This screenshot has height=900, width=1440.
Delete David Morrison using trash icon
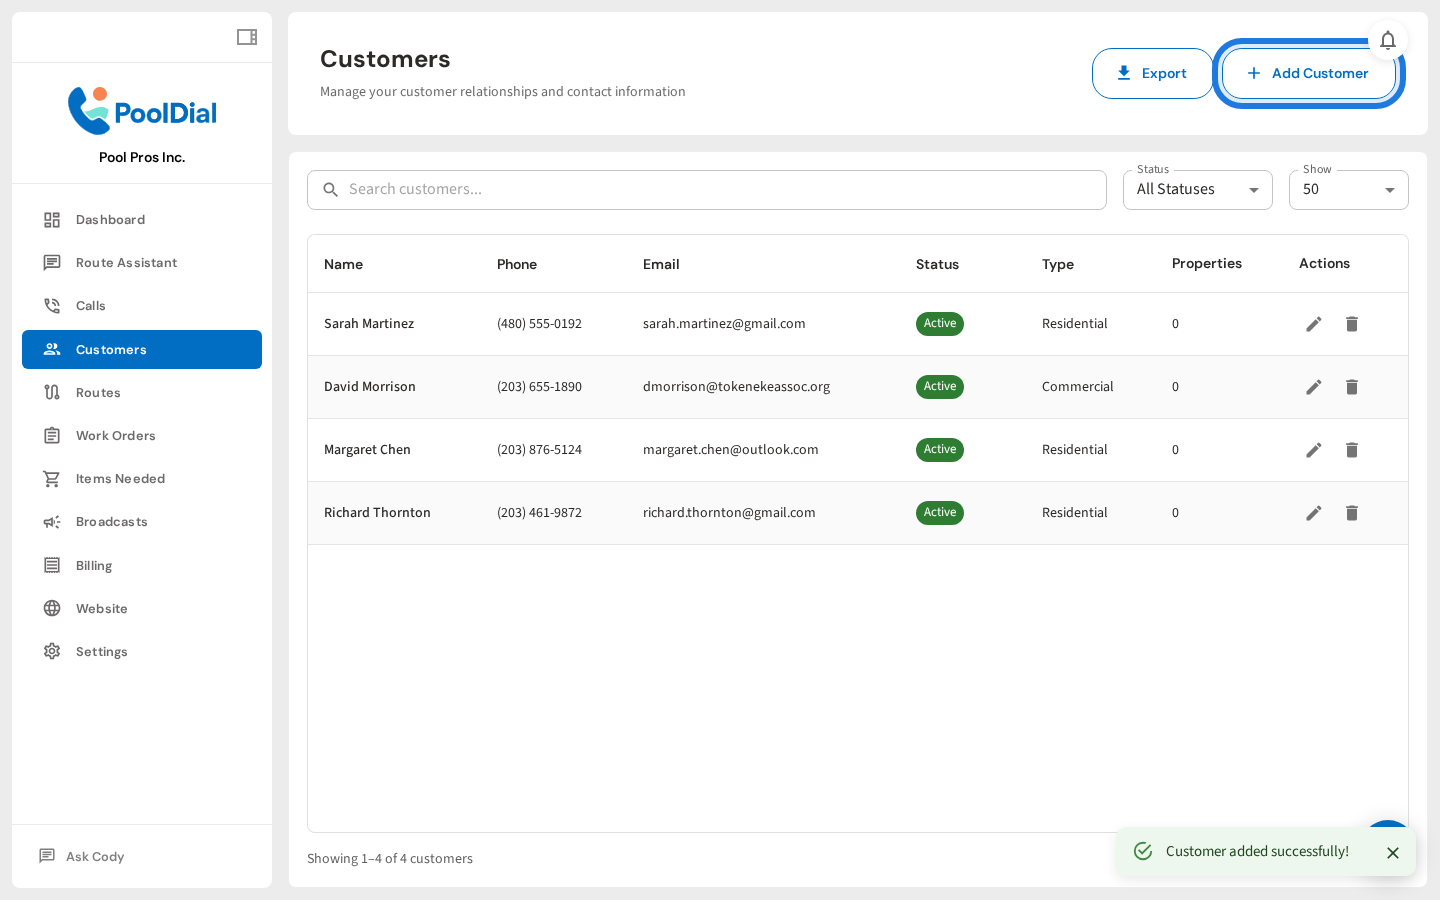click(x=1351, y=387)
